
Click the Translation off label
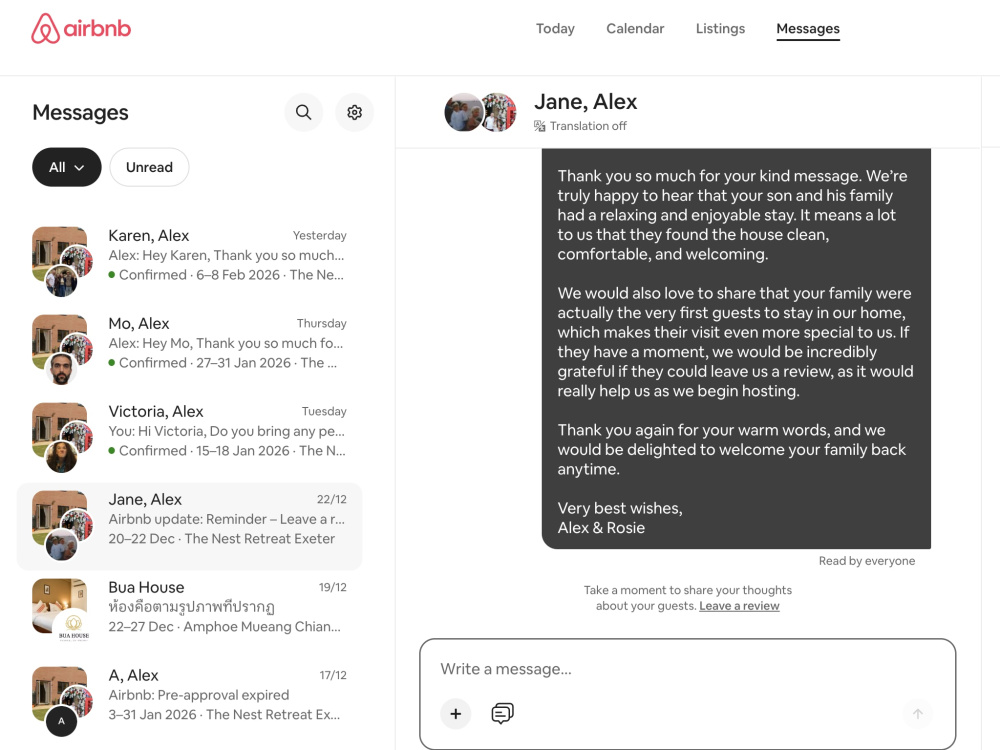tap(588, 126)
